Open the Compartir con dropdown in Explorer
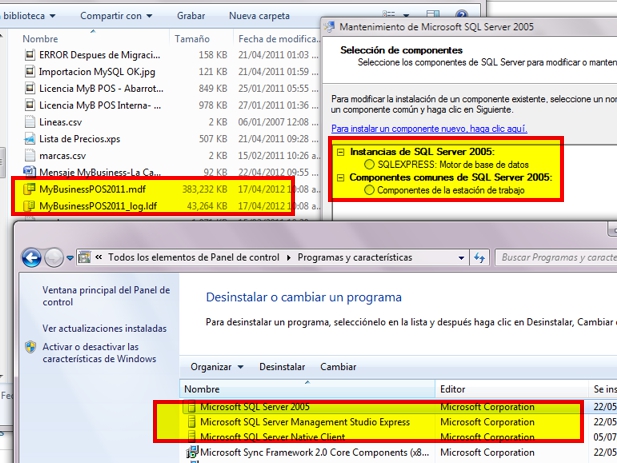The width and height of the screenshot is (617, 463). [116, 16]
